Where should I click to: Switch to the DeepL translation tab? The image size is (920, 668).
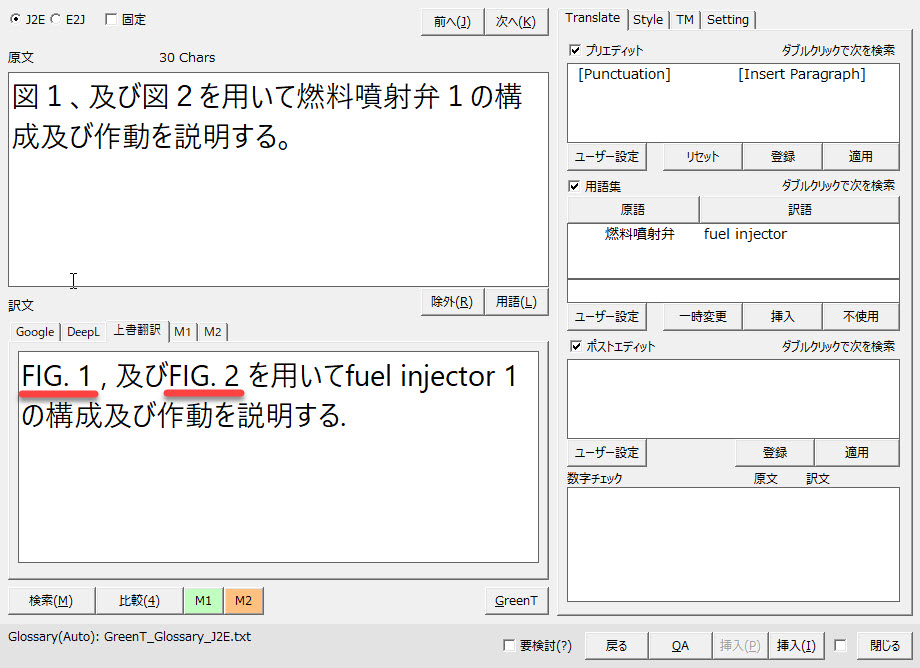click(x=83, y=331)
